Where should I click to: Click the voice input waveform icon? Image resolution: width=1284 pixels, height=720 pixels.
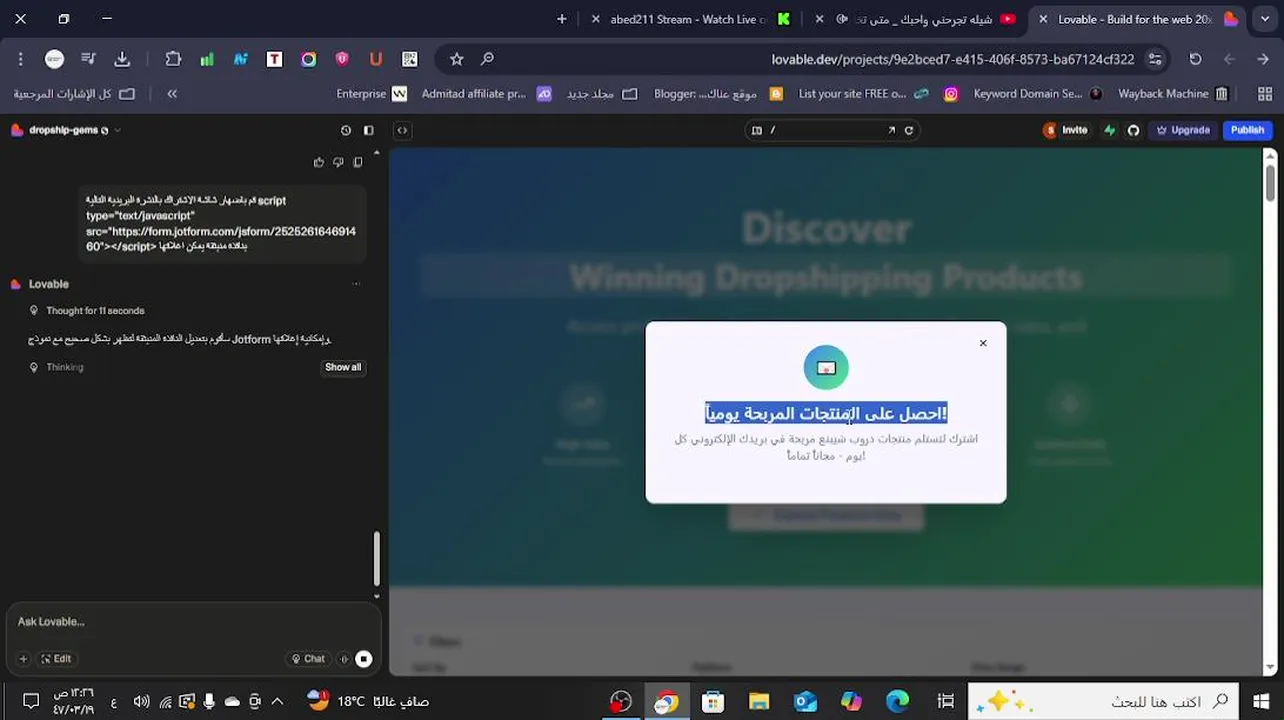(x=345, y=659)
